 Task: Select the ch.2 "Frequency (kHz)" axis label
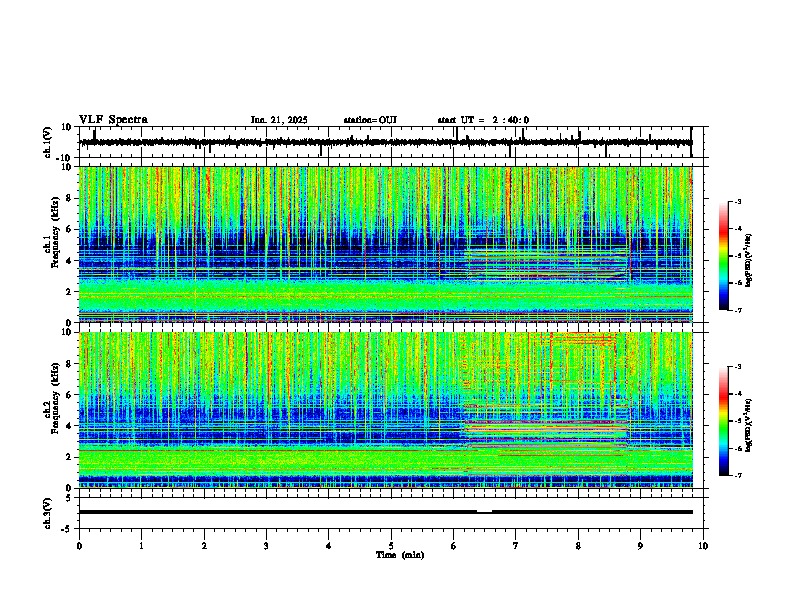click(x=55, y=397)
